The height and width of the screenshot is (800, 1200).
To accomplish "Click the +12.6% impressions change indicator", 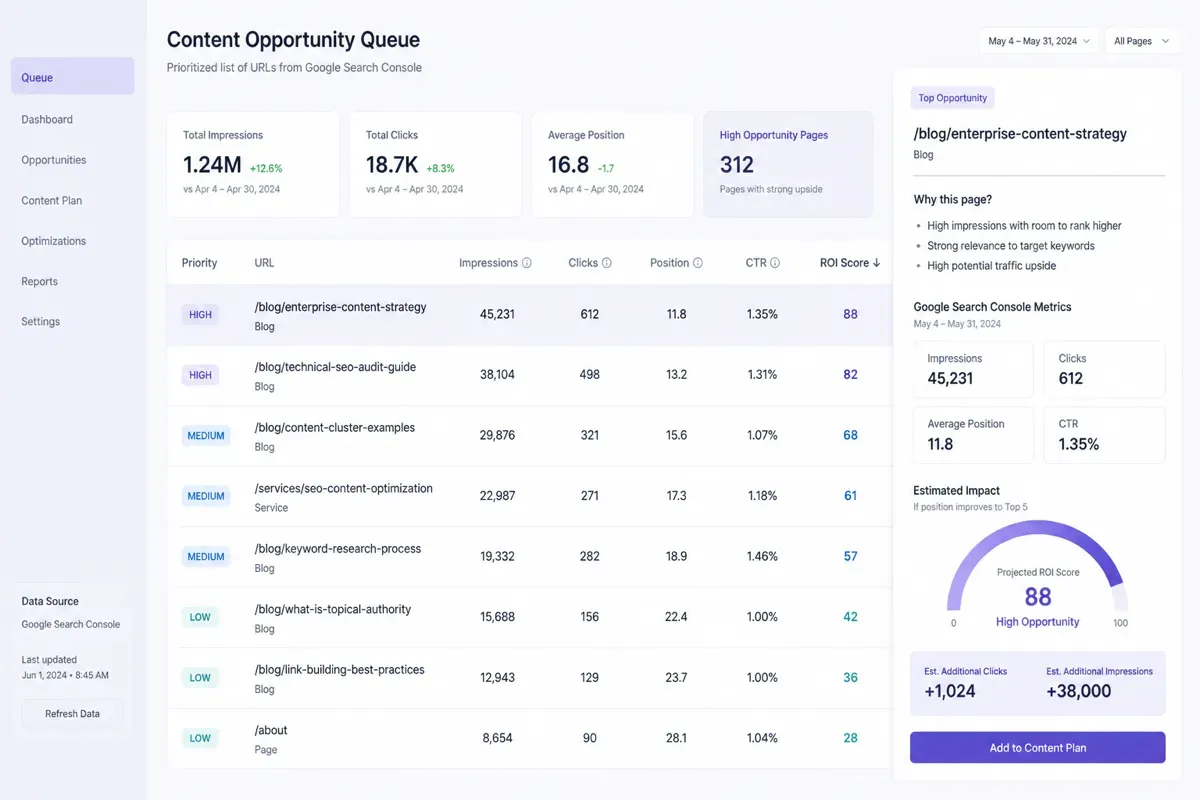I will tap(266, 168).
